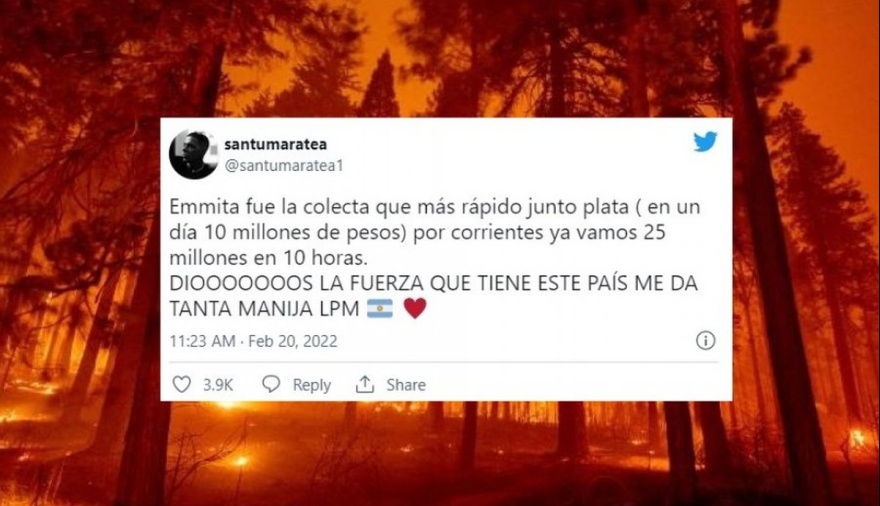The height and width of the screenshot is (506, 880).
Task: Open the bold santumaratea display name
Action: tap(276, 144)
